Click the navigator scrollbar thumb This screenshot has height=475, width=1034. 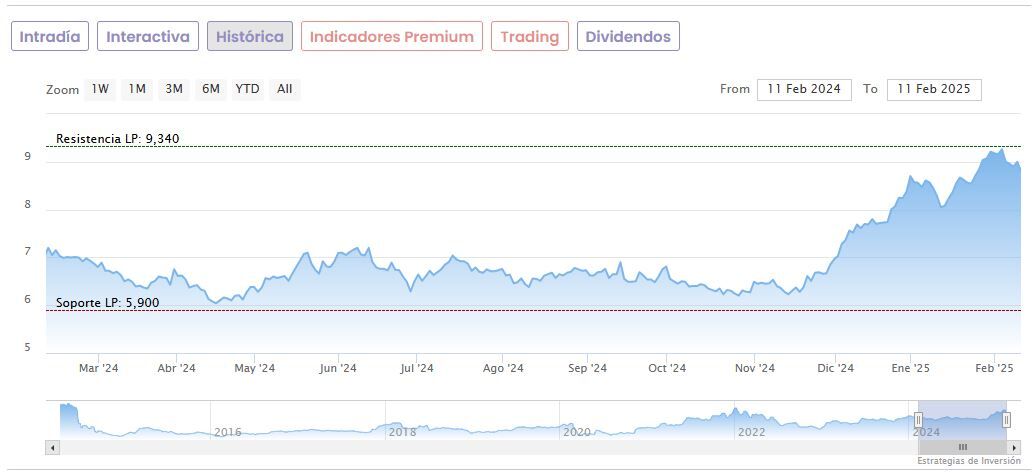962,447
